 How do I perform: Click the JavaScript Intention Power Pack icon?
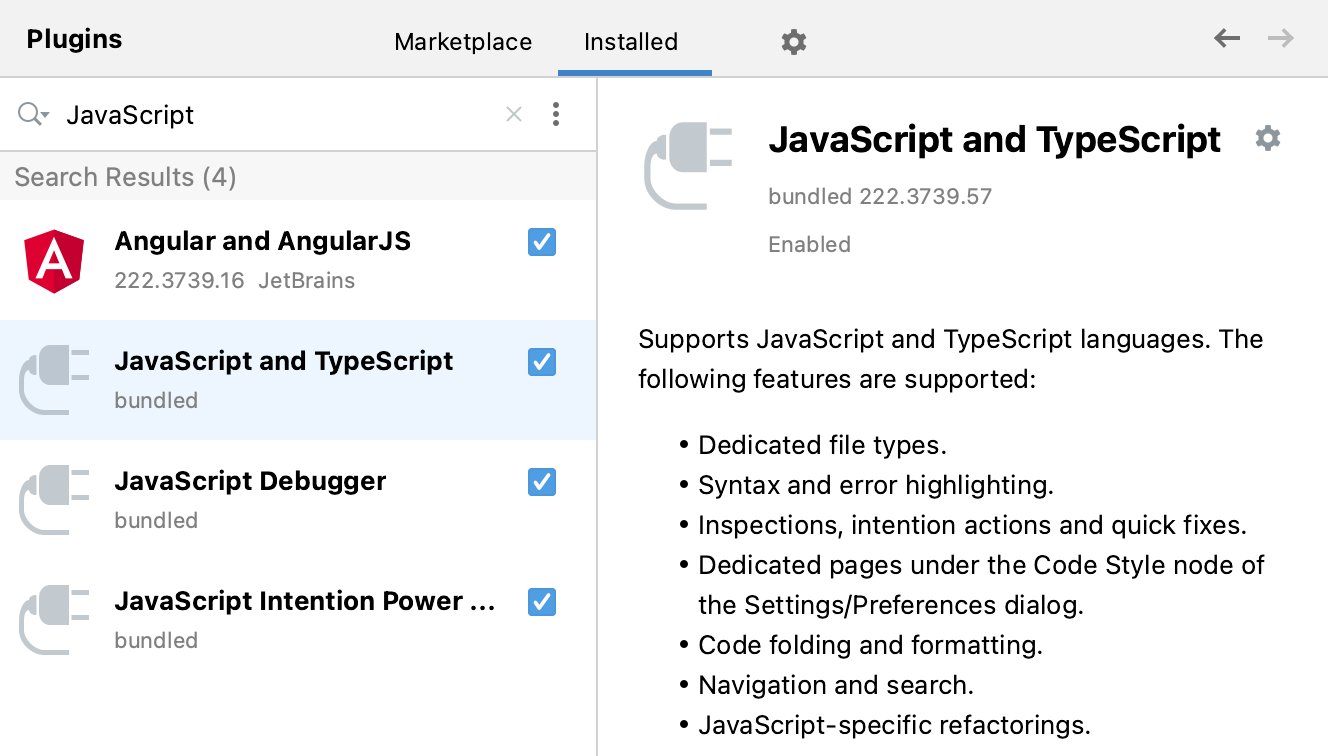click(53, 620)
